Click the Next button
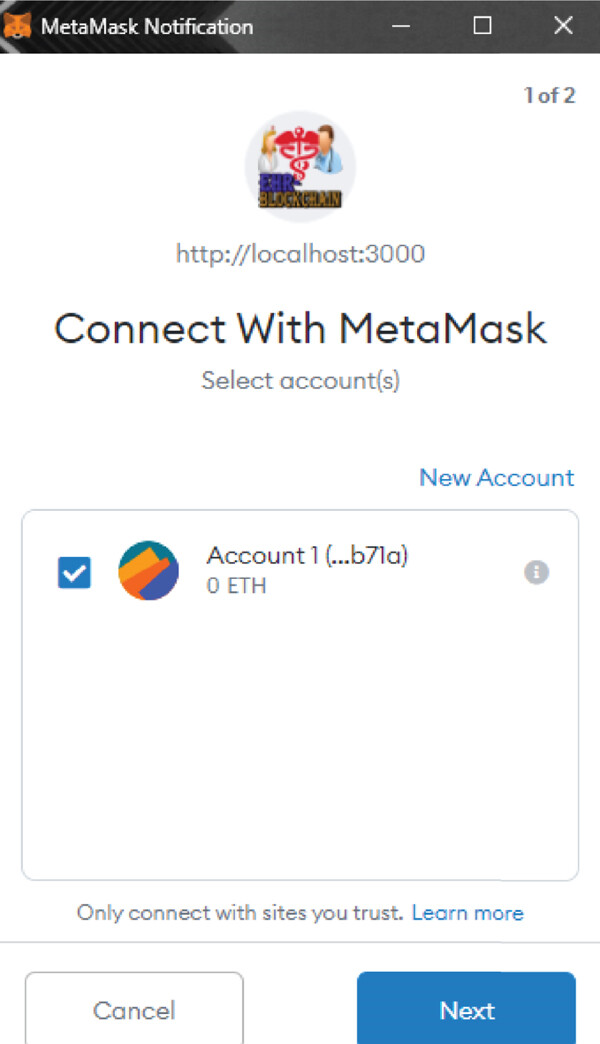The image size is (600, 1044). click(466, 1009)
